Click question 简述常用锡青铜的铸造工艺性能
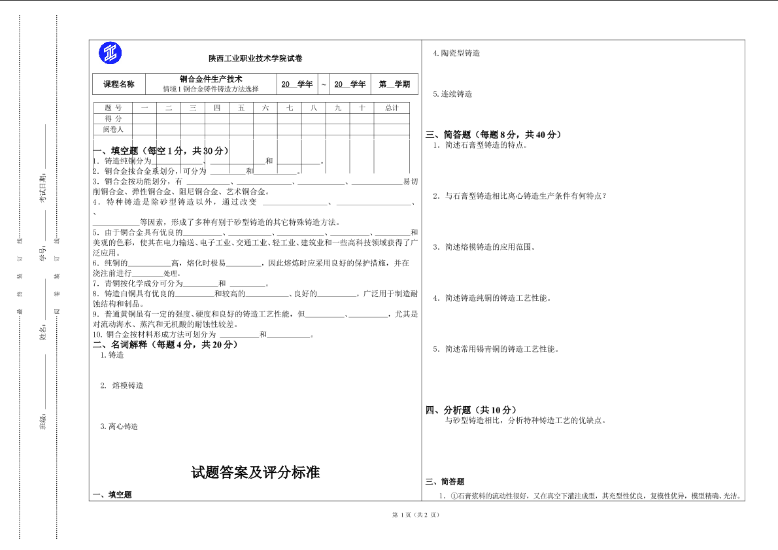This screenshot has height=550, width=778. pyautogui.click(x=495, y=349)
